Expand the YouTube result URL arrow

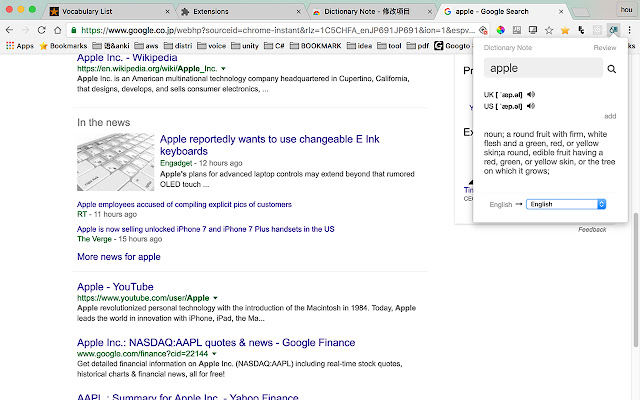pyautogui.click(x=215, y=298)
